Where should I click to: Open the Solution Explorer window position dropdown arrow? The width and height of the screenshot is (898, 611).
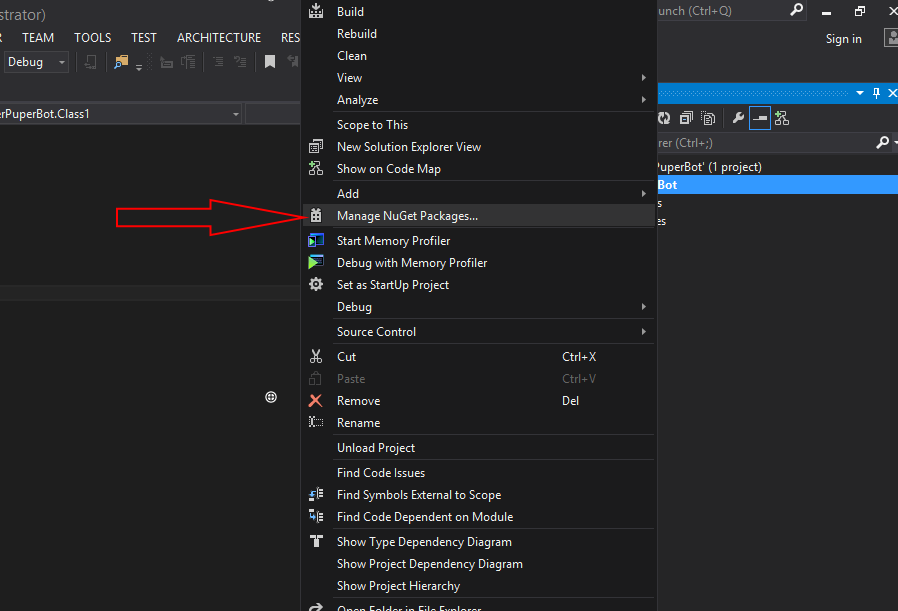point(859,93)
